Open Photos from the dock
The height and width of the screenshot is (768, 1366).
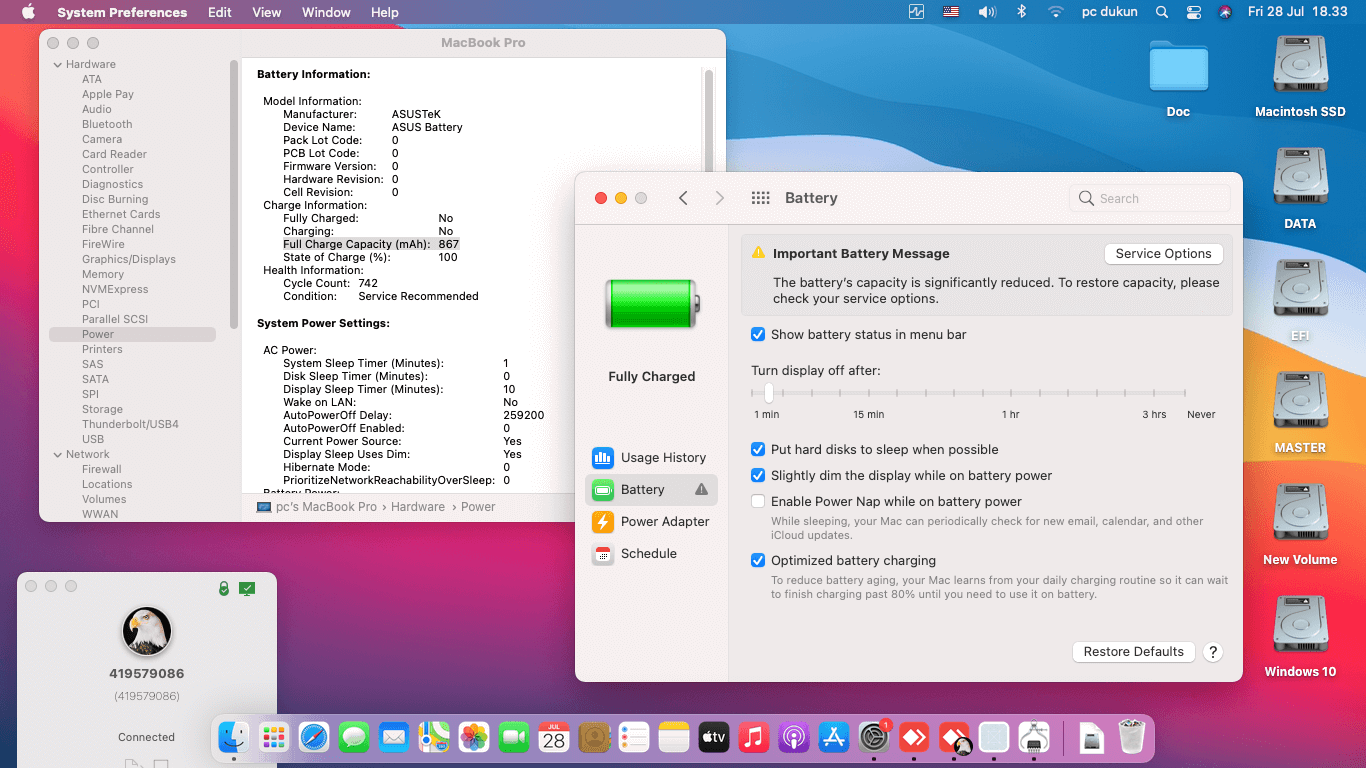click(x=474, y=738)
